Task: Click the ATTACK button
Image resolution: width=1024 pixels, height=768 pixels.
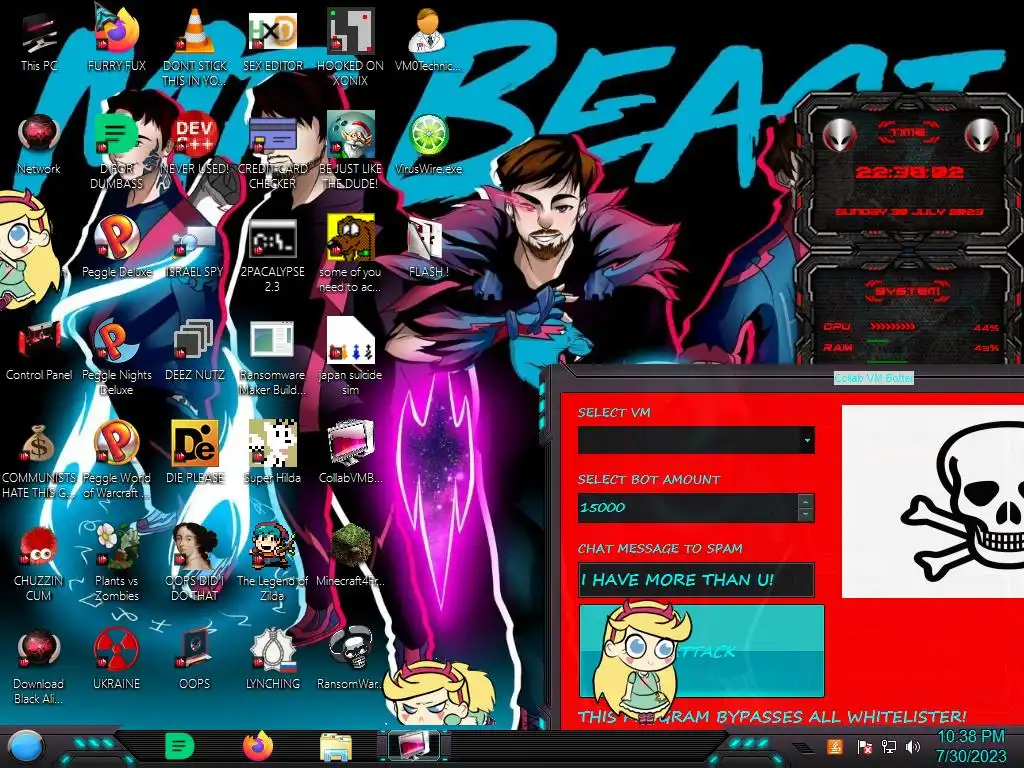Action: click(x=701, y=650)
